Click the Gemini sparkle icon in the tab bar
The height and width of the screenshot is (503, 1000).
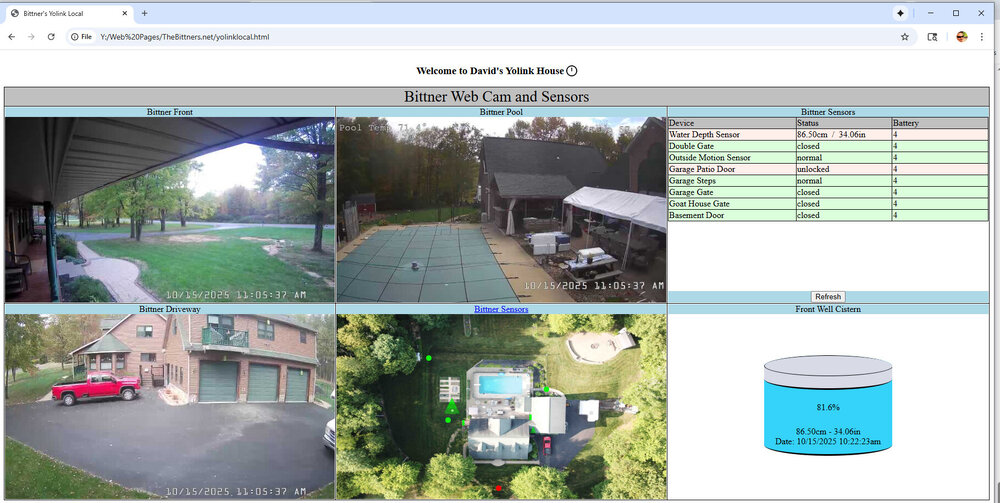[x=900, y=13]
